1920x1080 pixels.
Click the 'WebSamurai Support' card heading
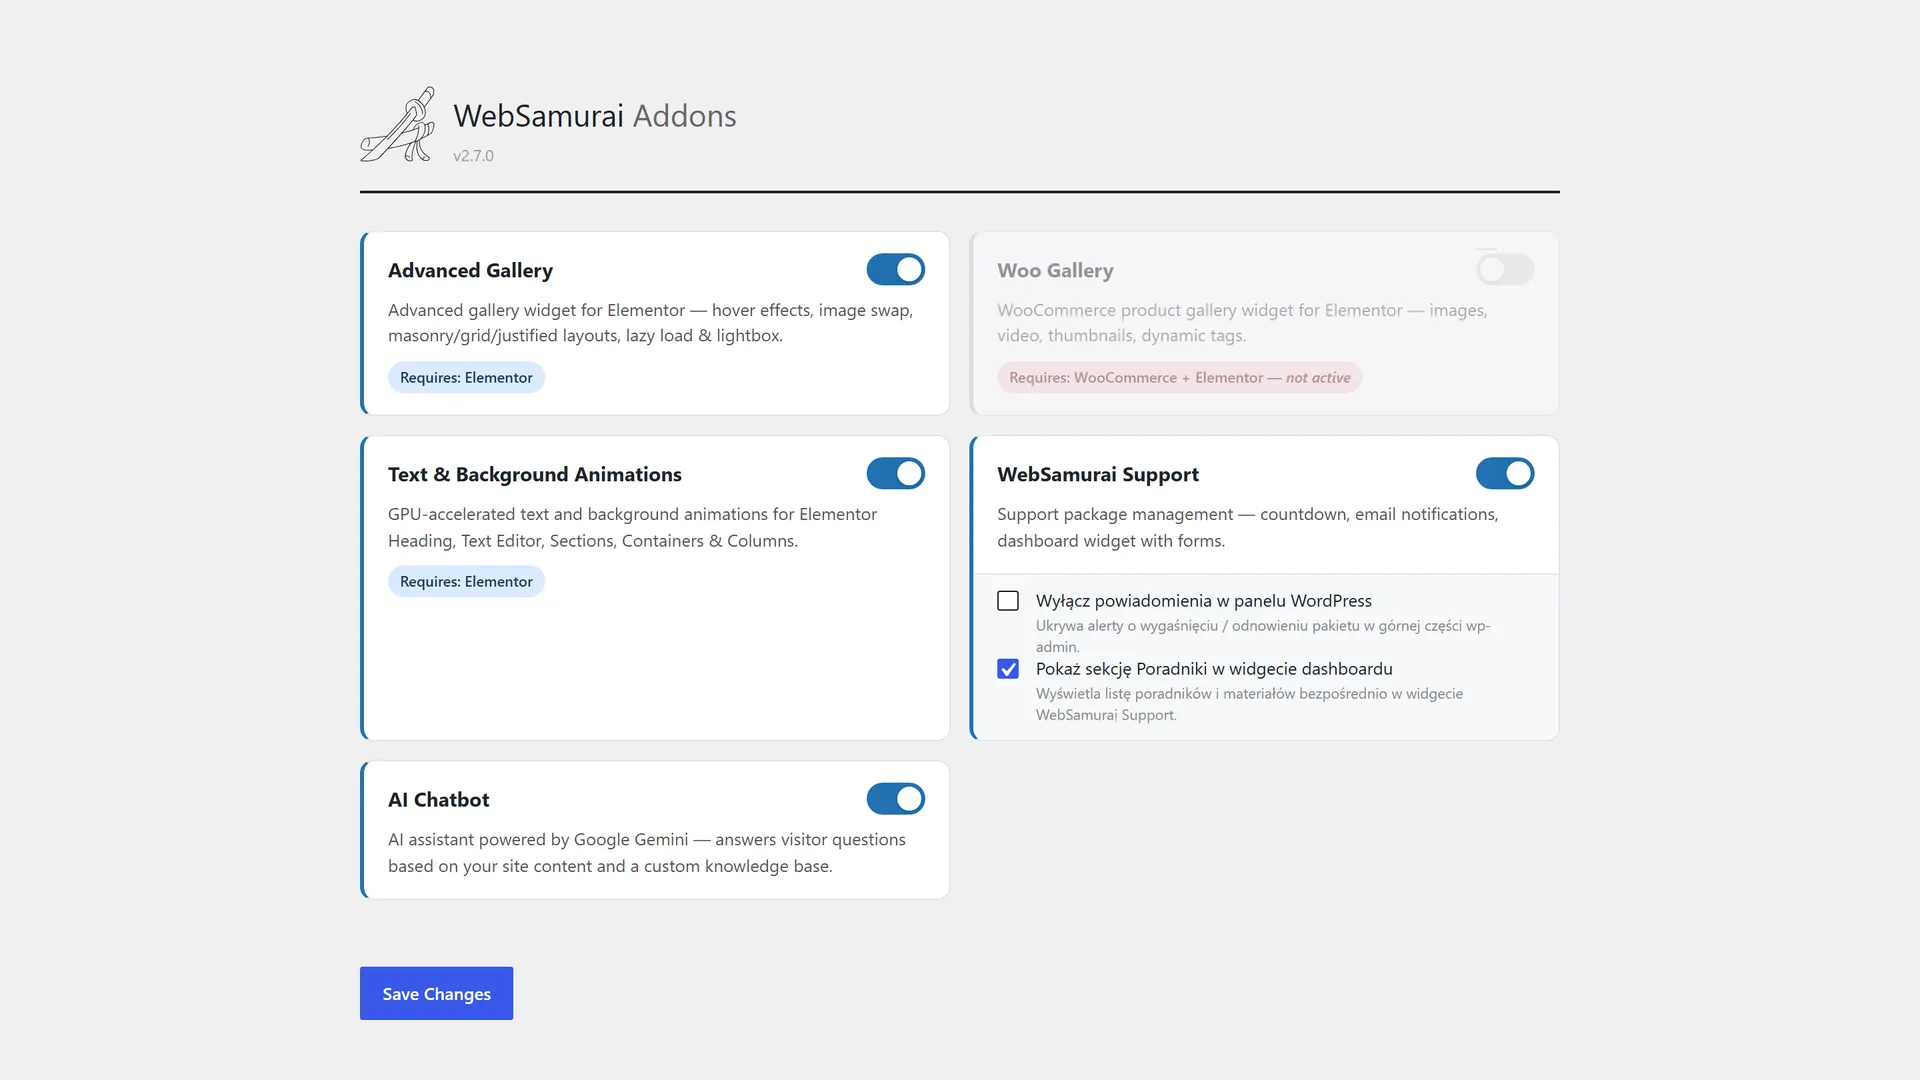[1098, 474]
